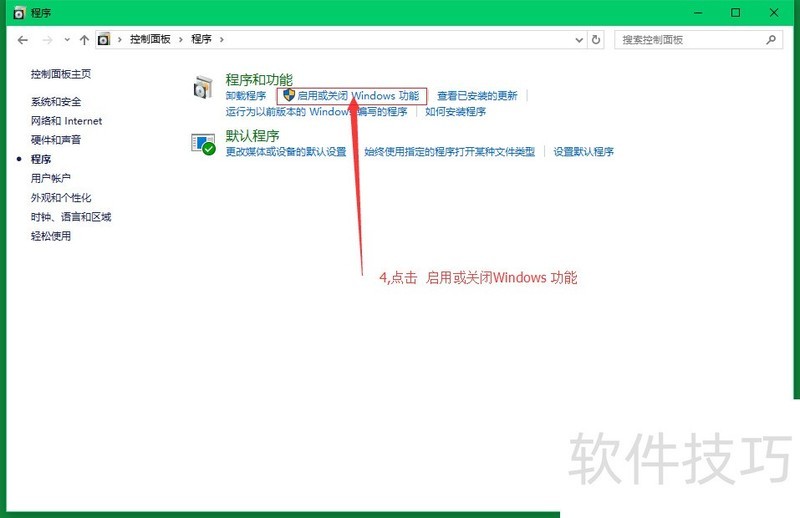Refresh the control panel view

pyautogui.click(x=596, y=39)
